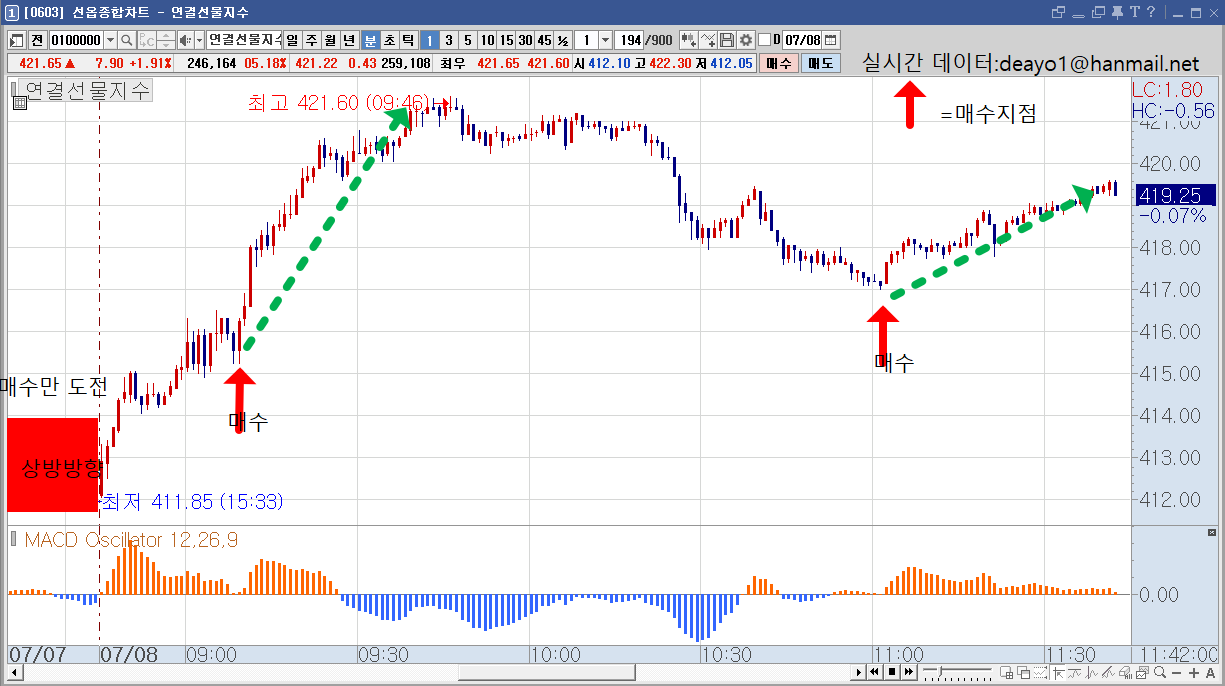Viewport: 1225px width, 686px height.
Task: Click the 0100000 symbol code field
Action: (x=76, y=40)
